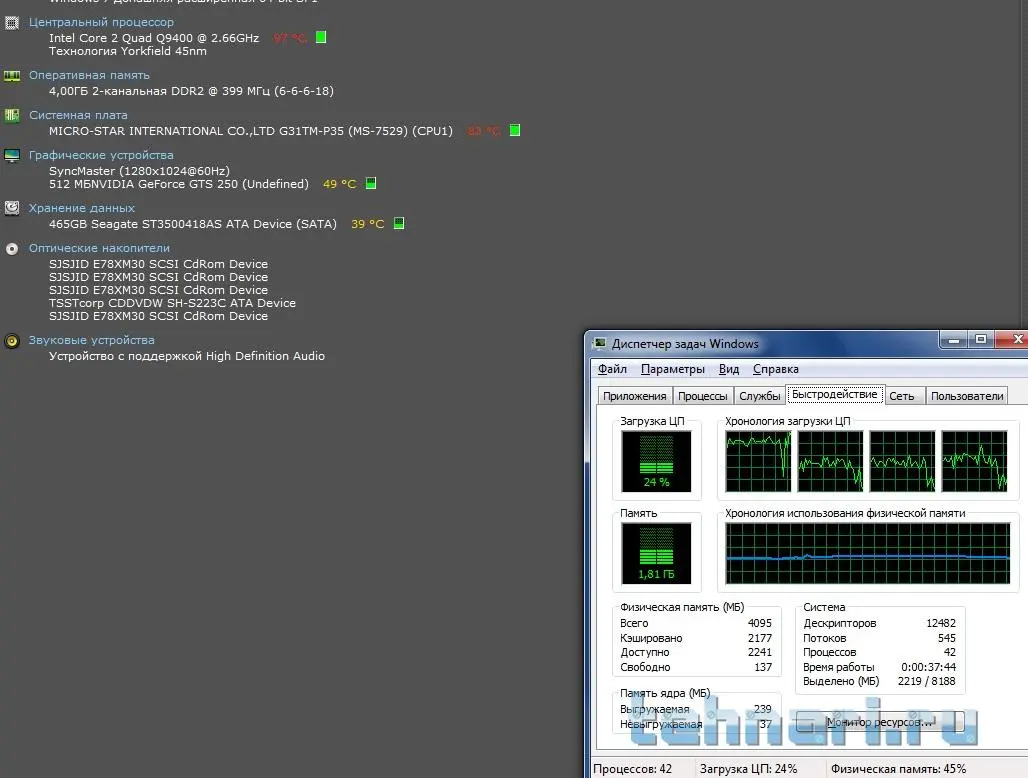Select the Быстродействие tab

click(835, 395)
